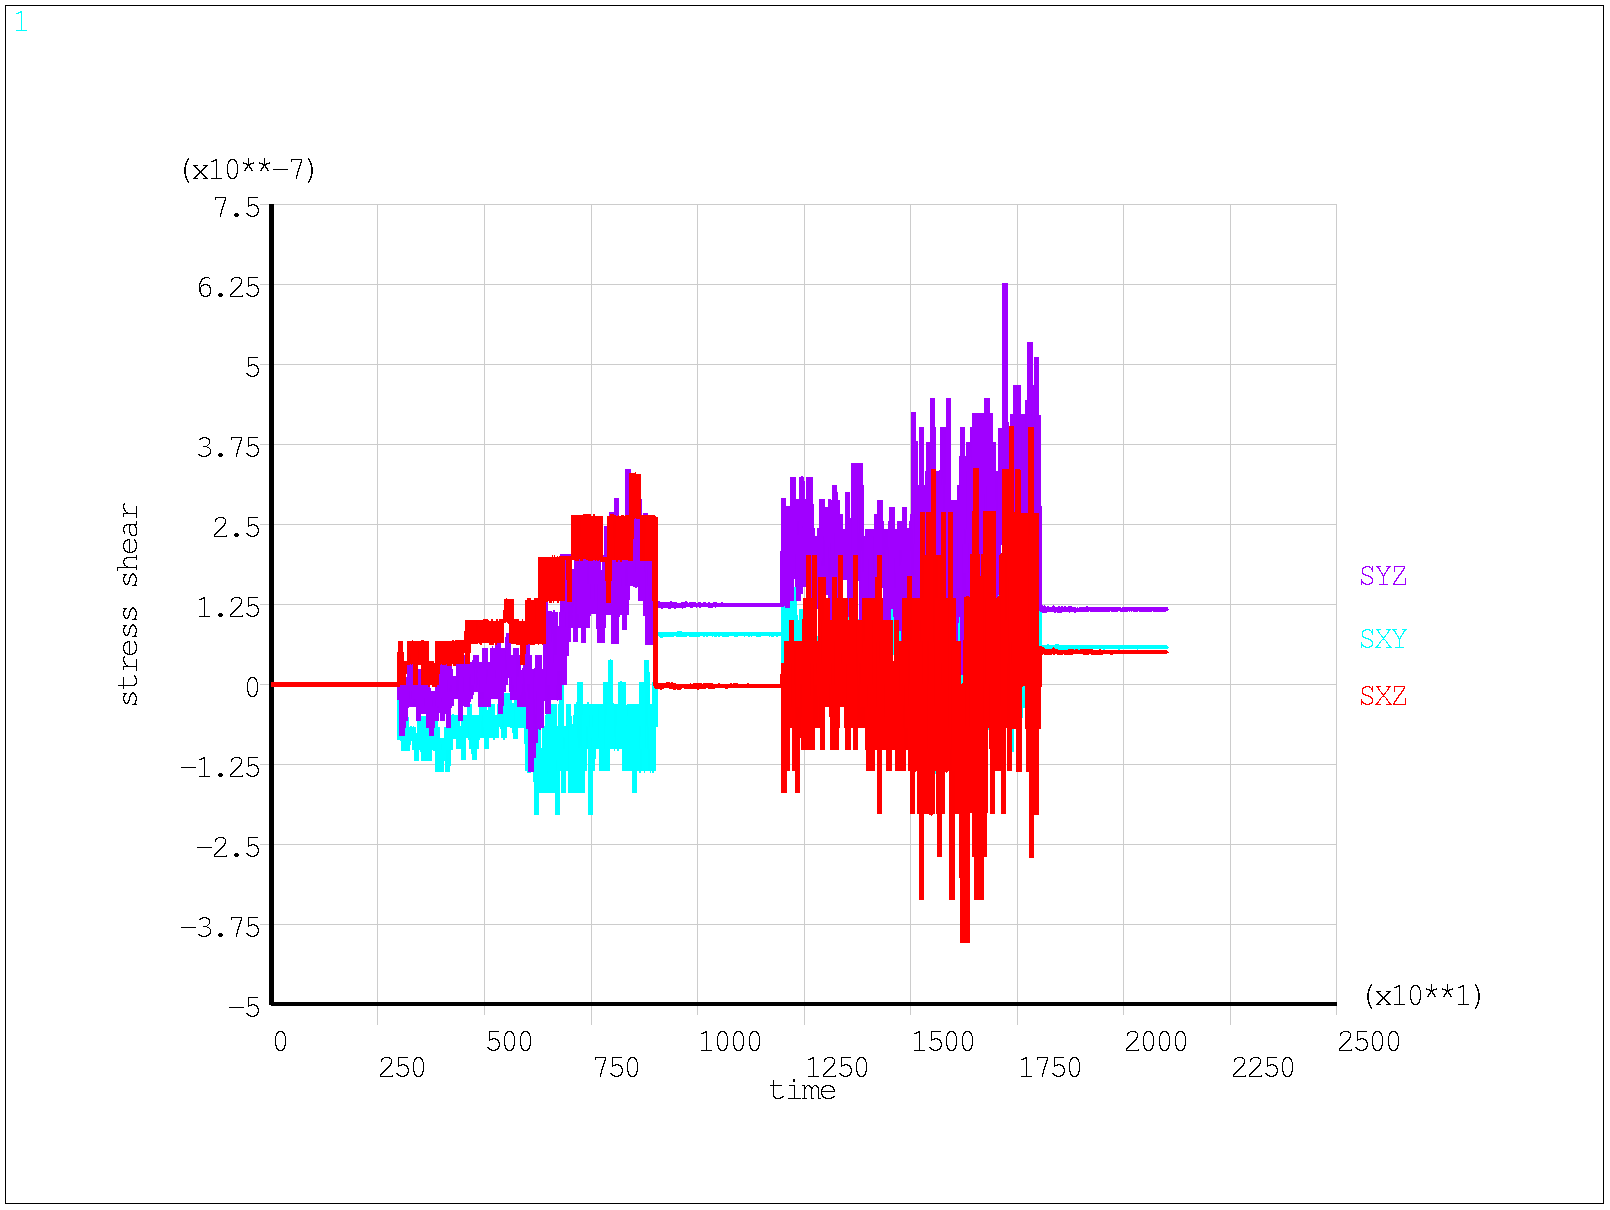Click the red SXZ legend label
Viewport: 1610px width, 1210px height.
pyautogui.click(x=1382, y=696)
